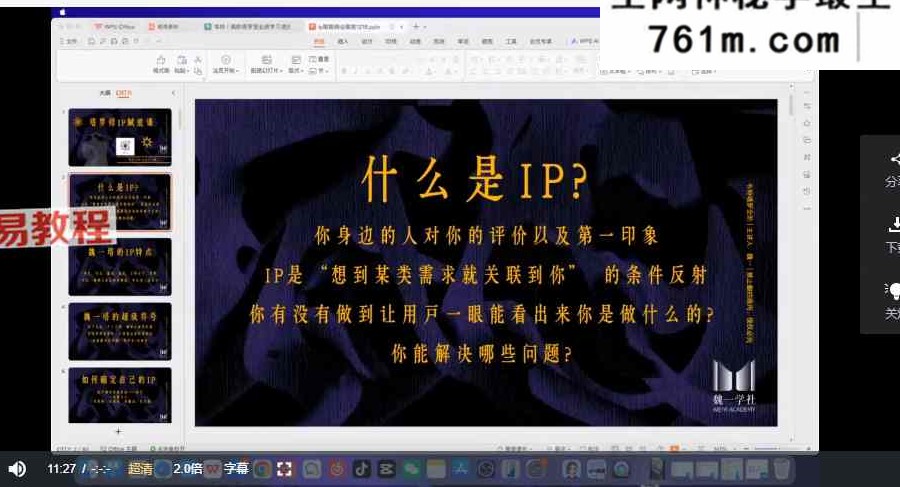Switch to the slides (幻灯片) panel tab
The height and width of the screenshot is (487, 900).
123,92
